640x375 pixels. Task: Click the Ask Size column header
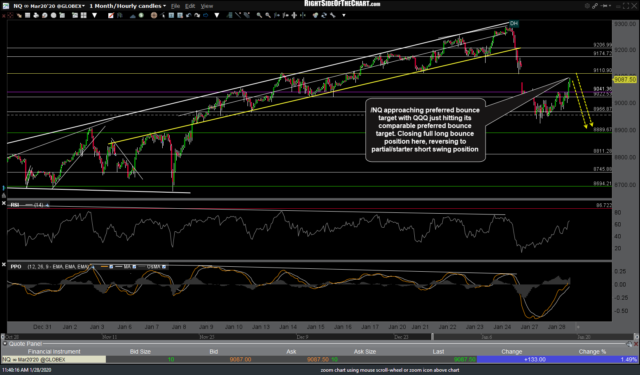pos(365,351)
